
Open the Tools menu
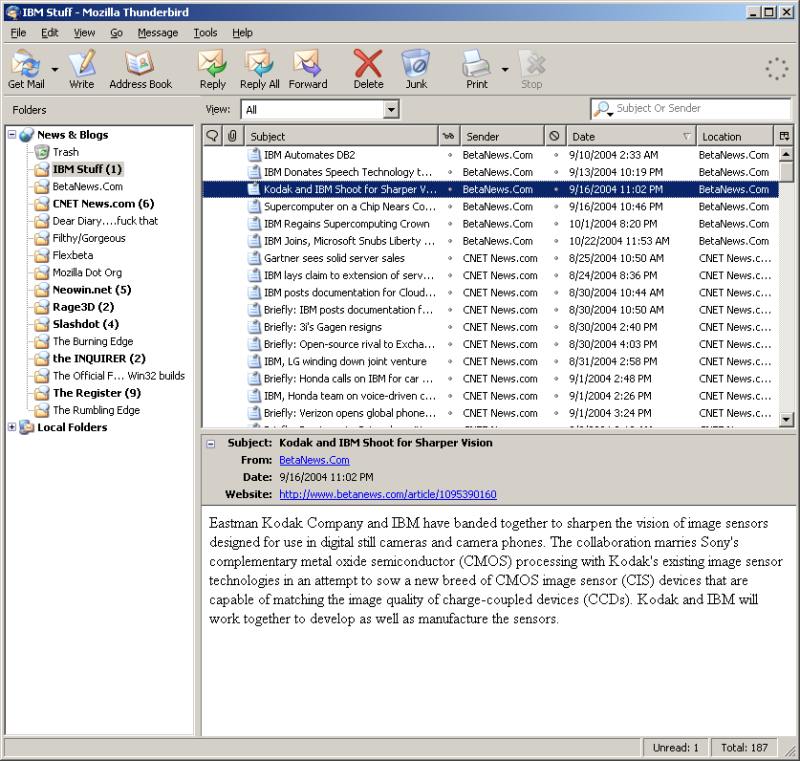click(x=205, y=33)
